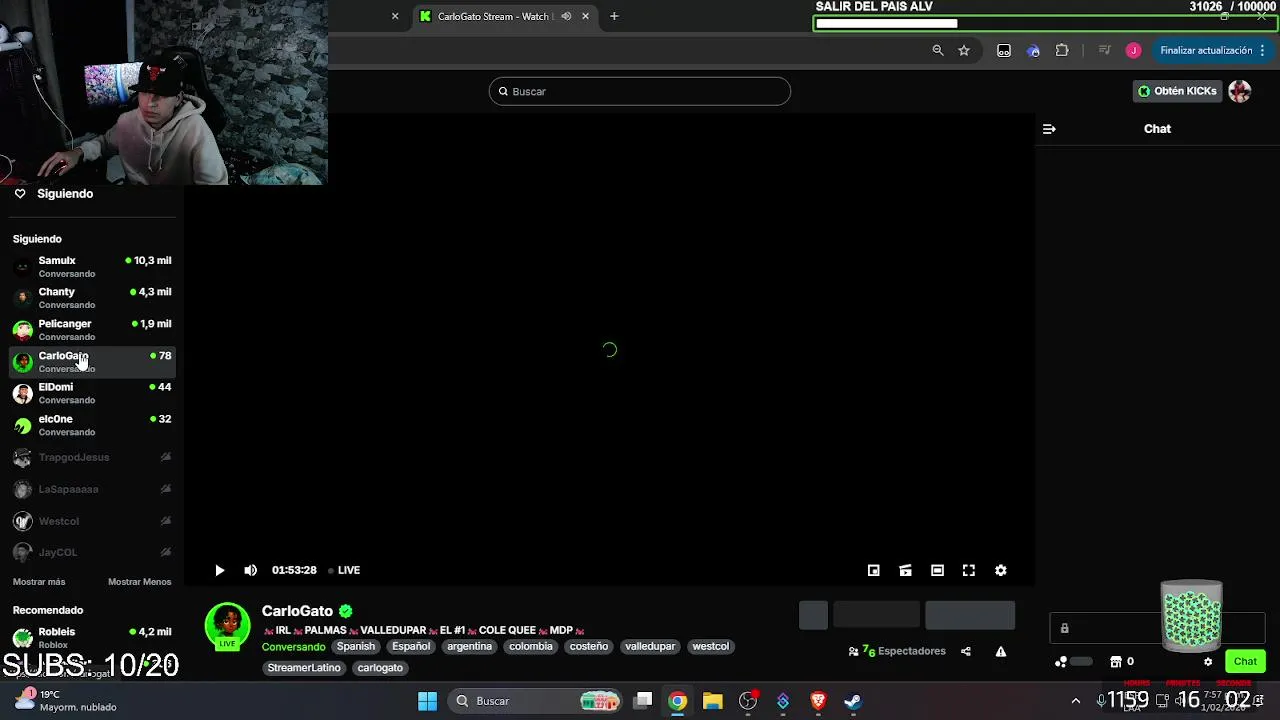Bookmark this page with the star icon
This screenshot has height=720, width=1280.
tap(964, 50)
